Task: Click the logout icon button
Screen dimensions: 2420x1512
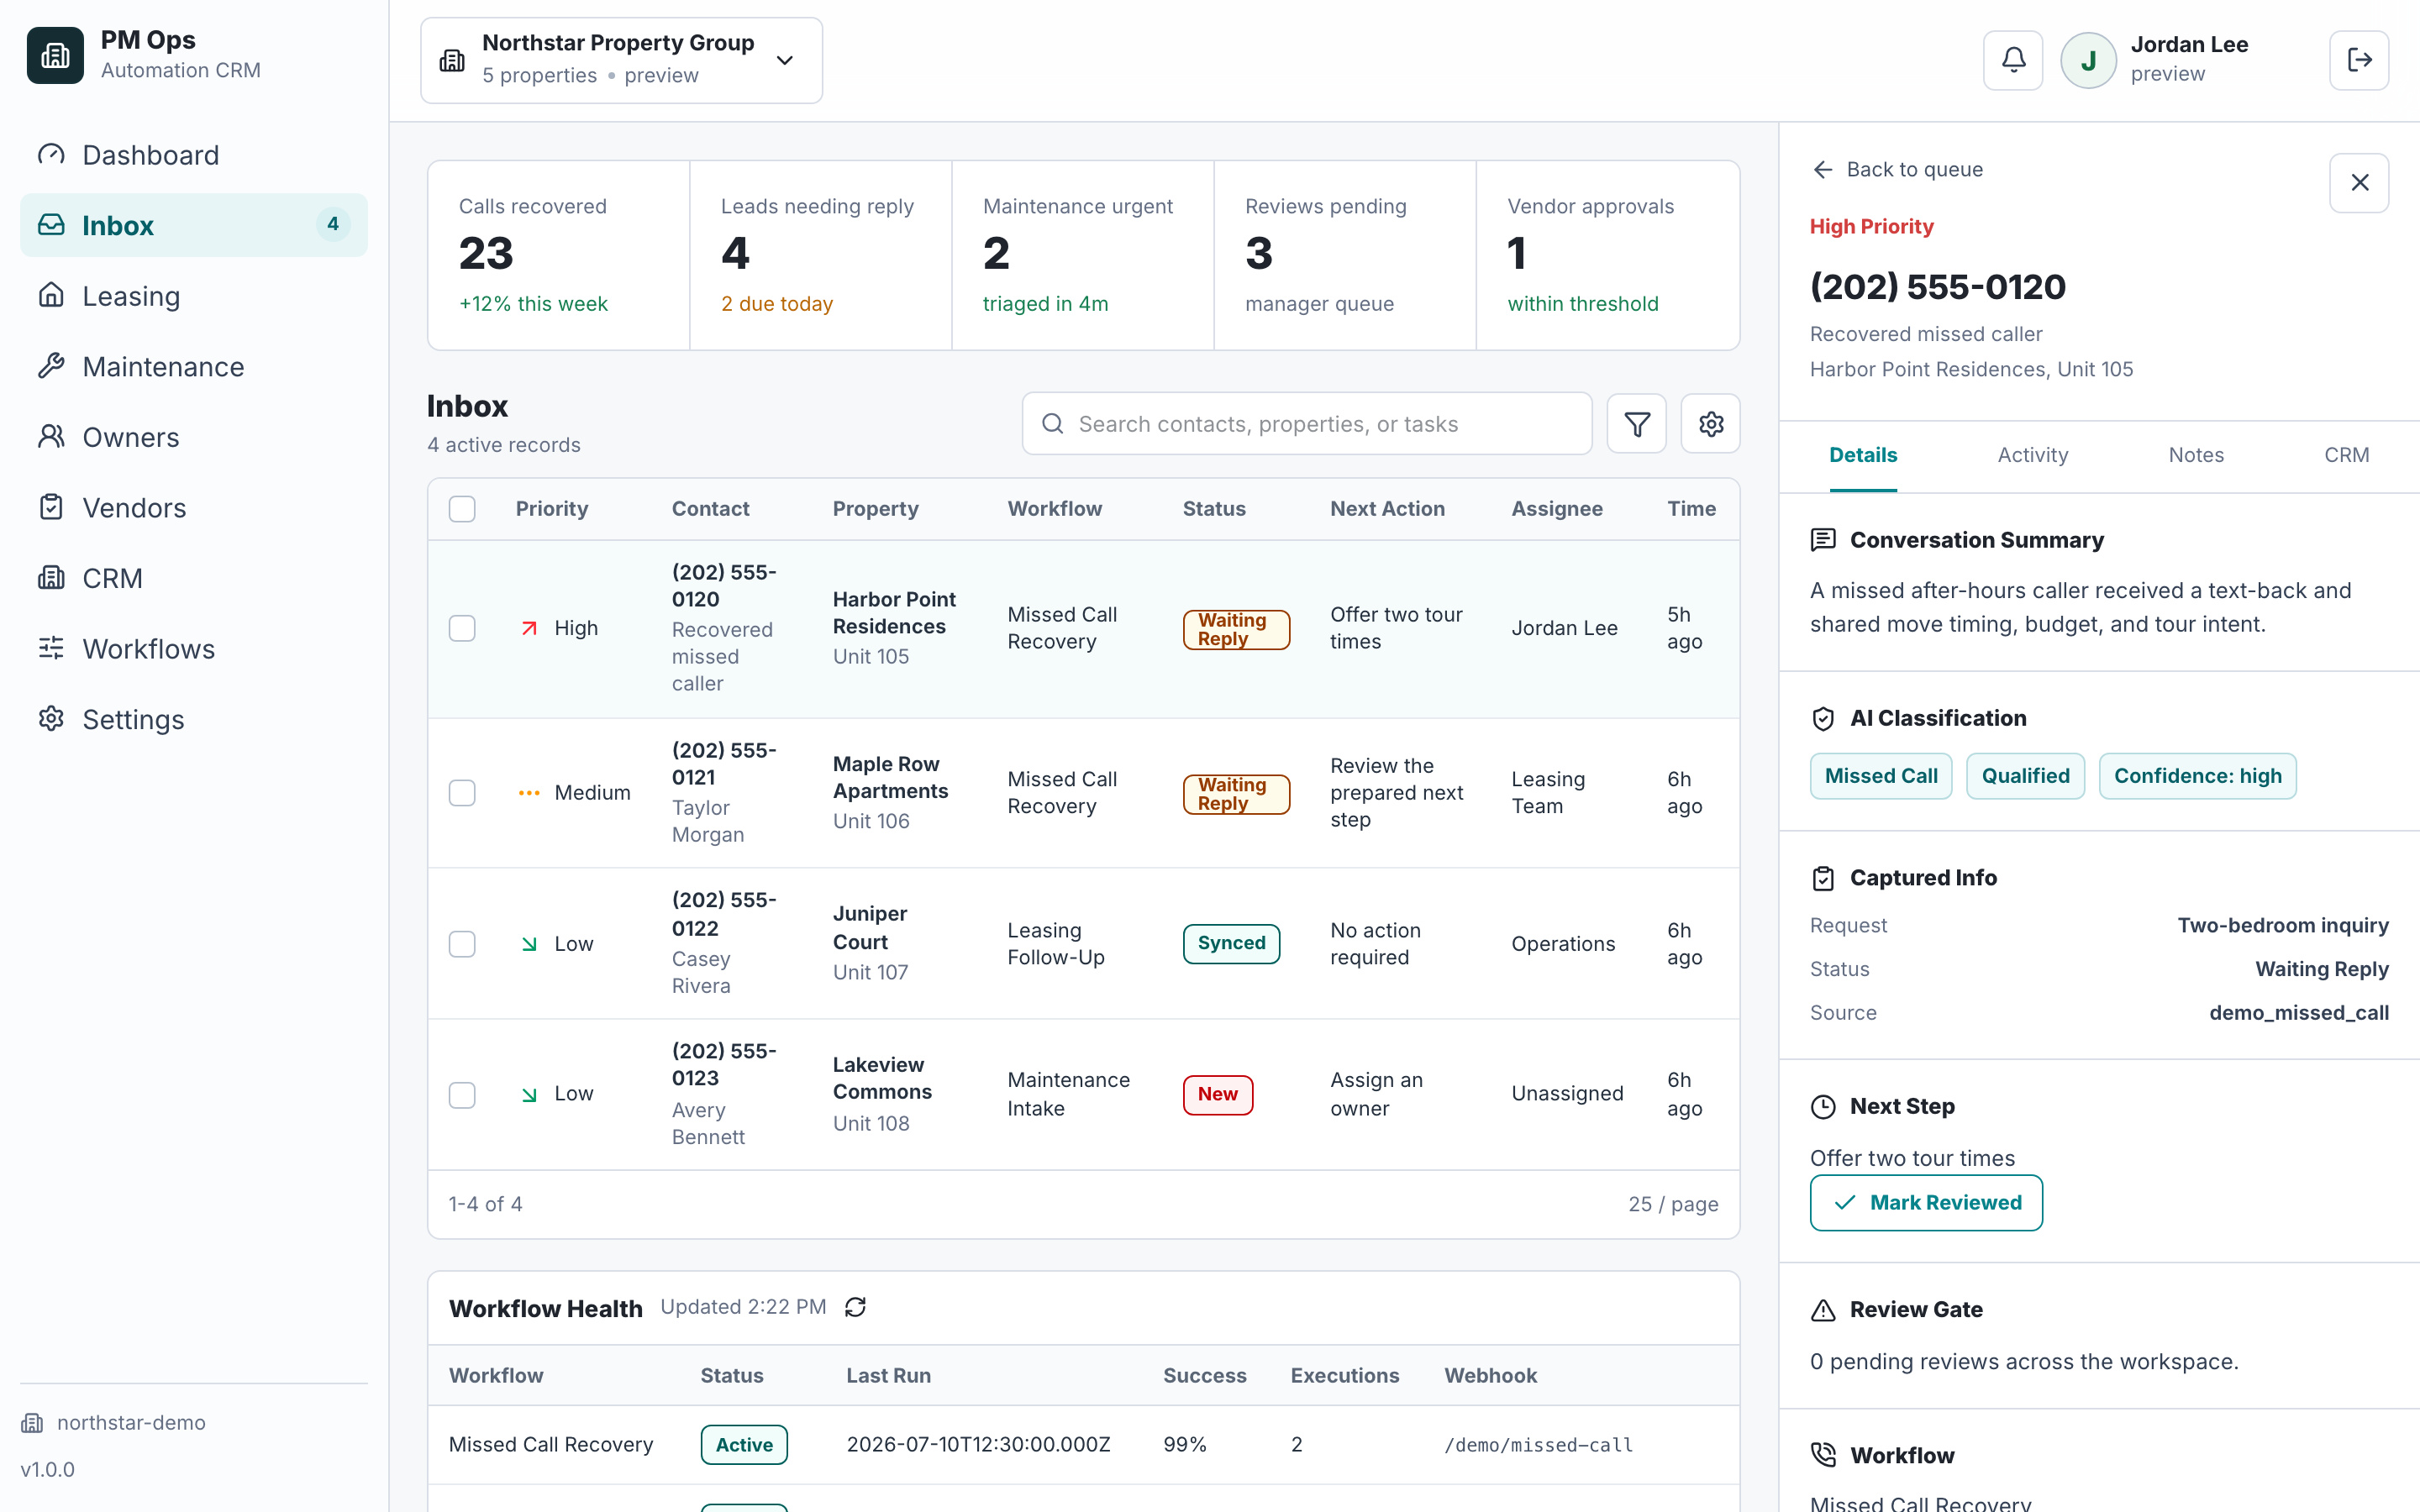Action: click(x=2359, y=60)
